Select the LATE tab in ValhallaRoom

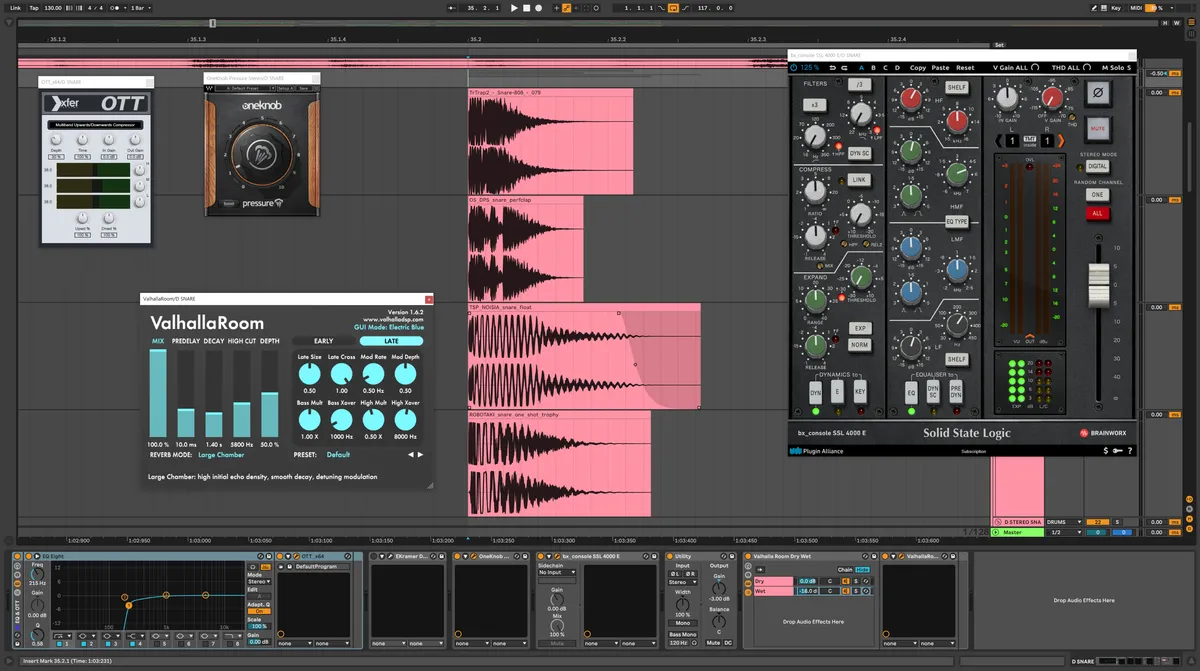pos(391,341)
